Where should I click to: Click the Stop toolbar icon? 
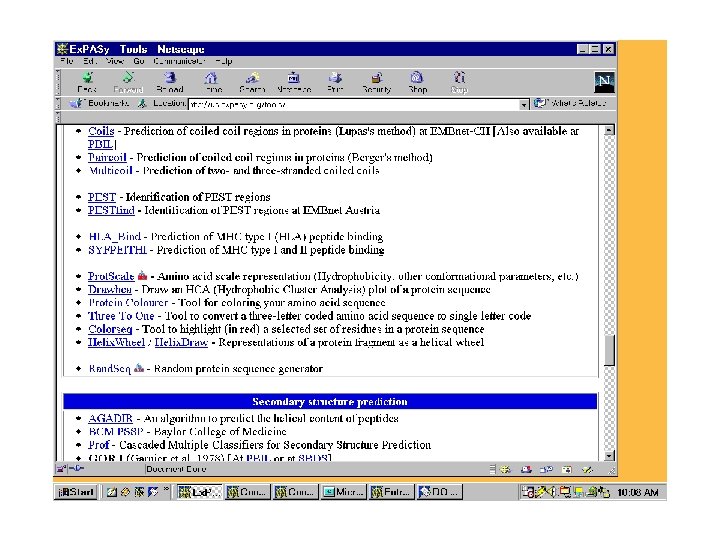459,82
